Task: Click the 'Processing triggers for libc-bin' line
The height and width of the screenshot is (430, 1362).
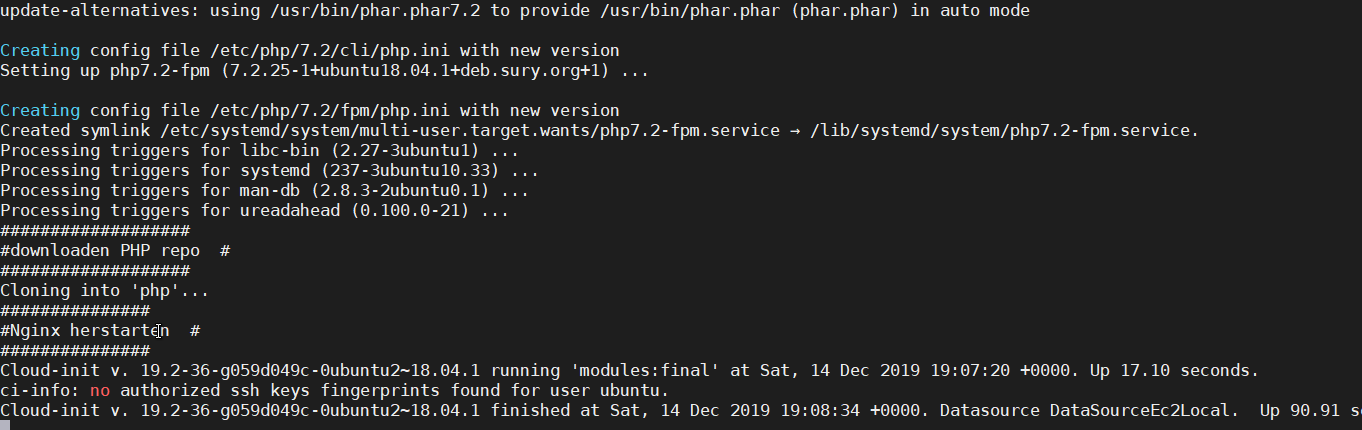Action: 260,150
